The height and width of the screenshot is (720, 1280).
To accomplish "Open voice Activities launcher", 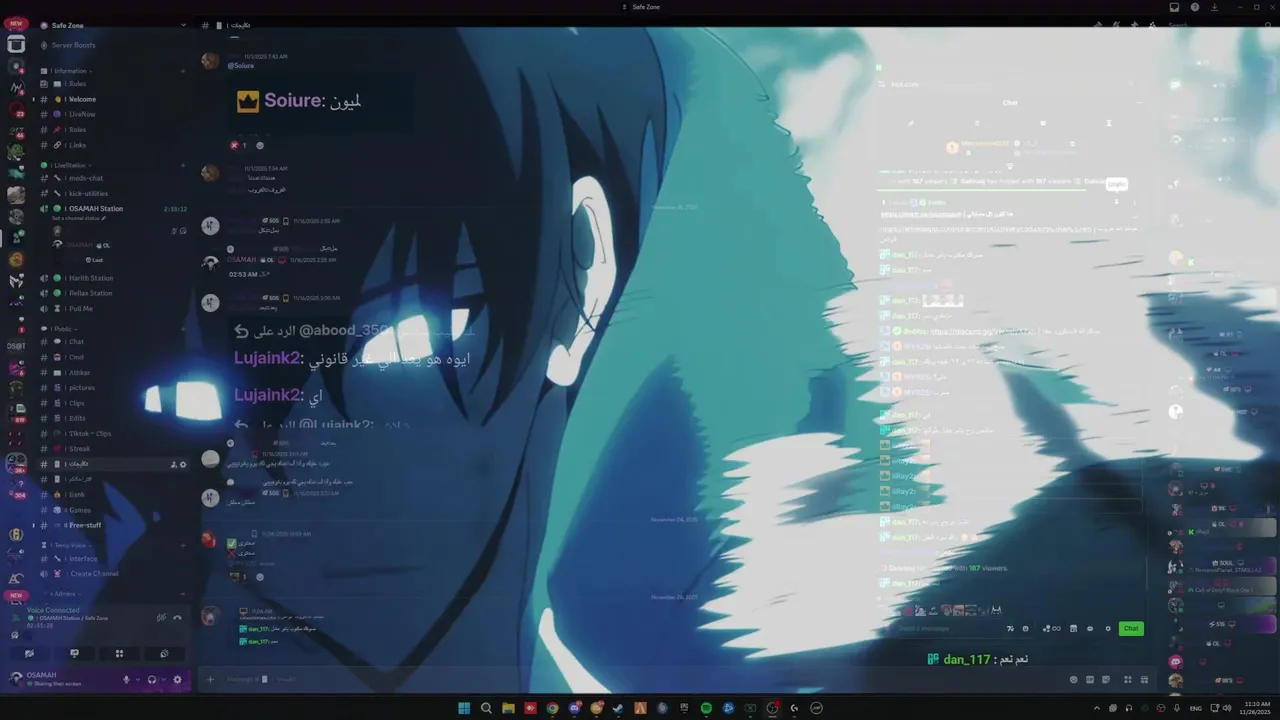I will (119, 653).
